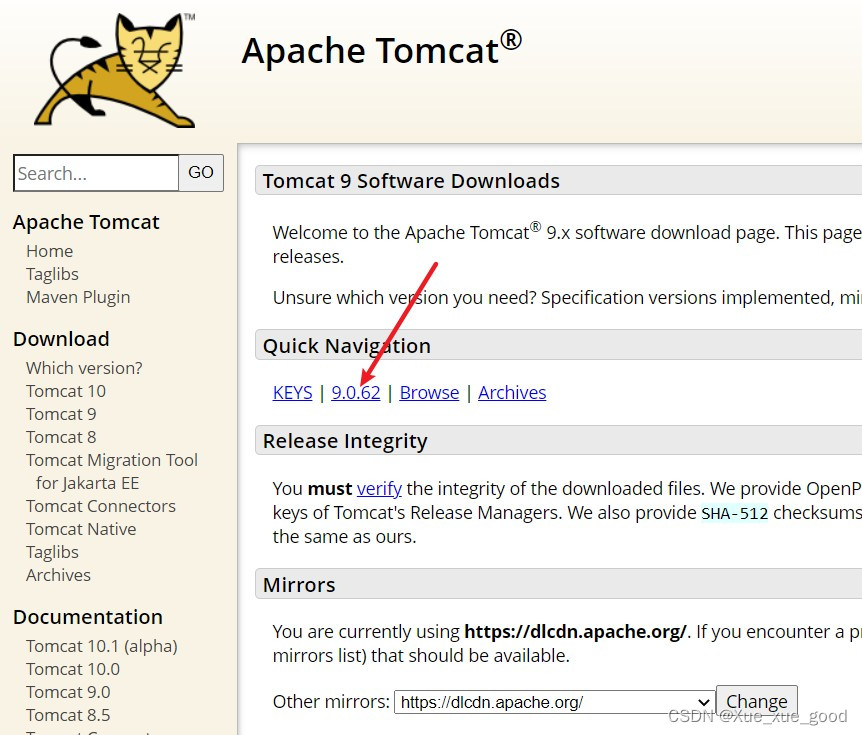Click the 'https://dlcdn.apache.org/' bold text

click(575, 632)
